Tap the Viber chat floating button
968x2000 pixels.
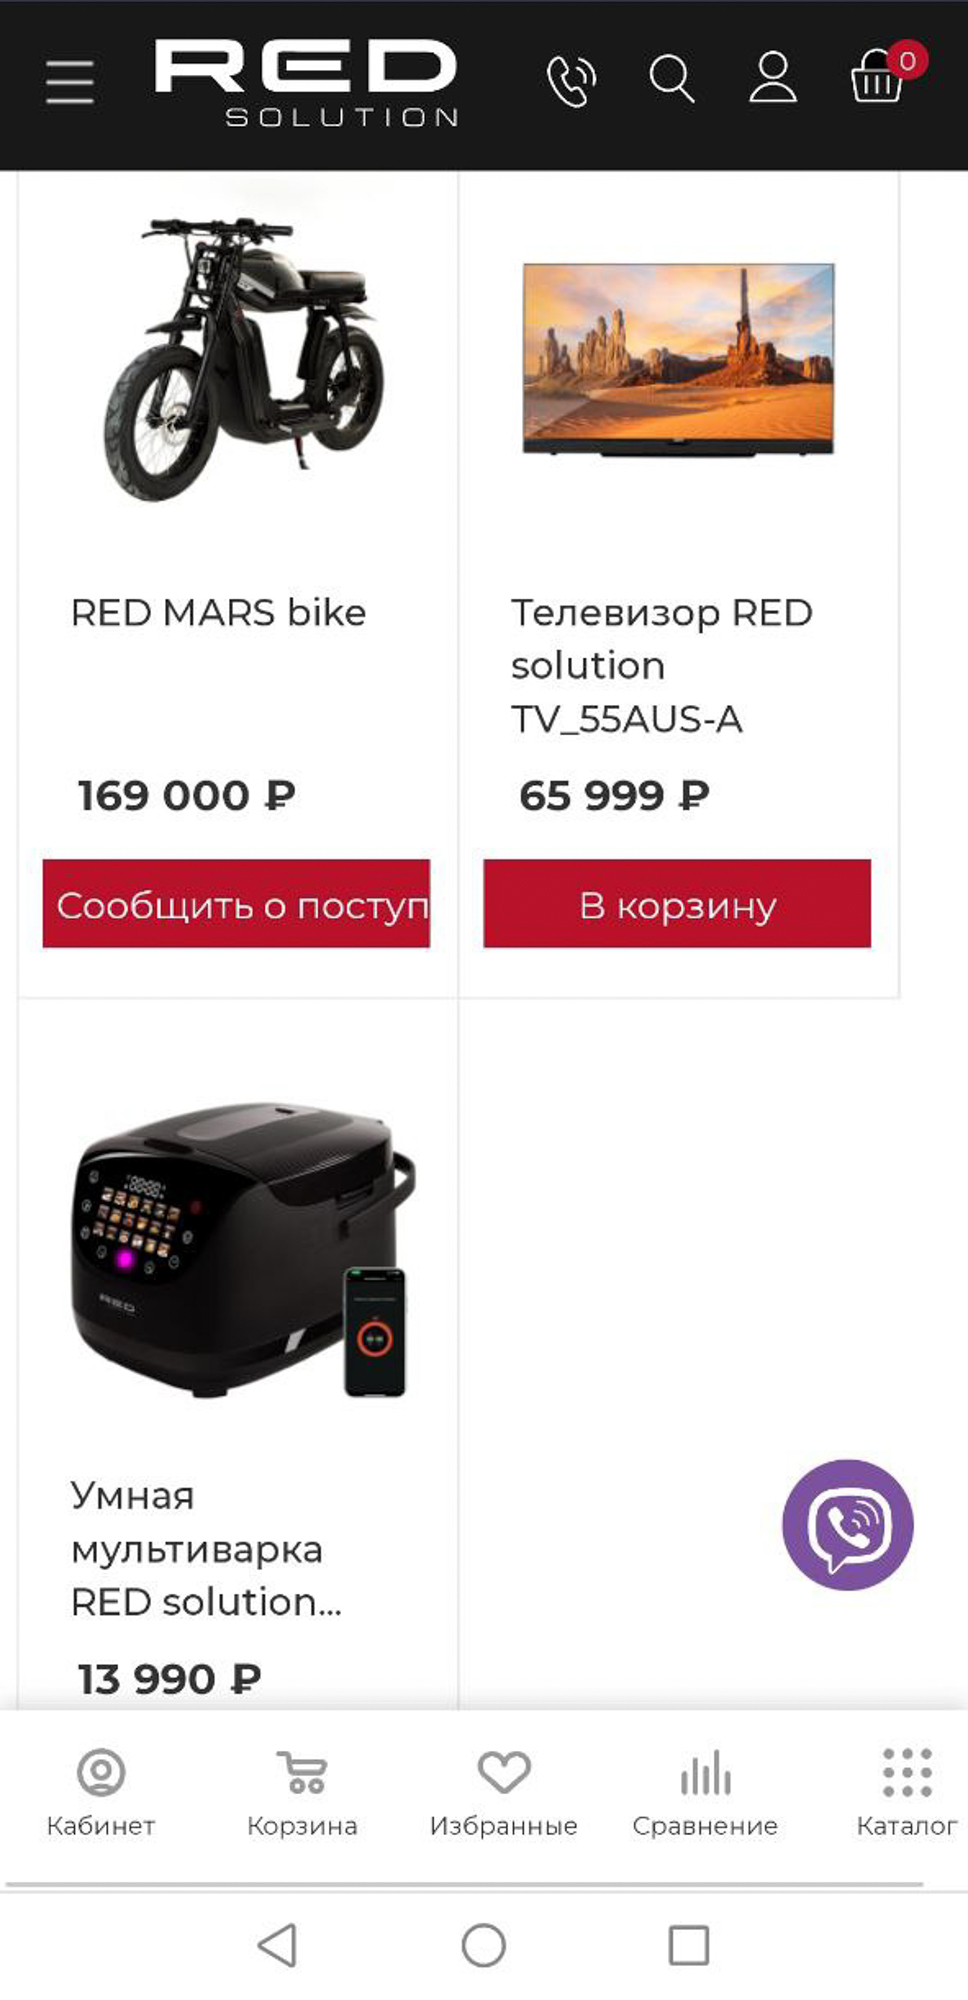point(847,1524)
